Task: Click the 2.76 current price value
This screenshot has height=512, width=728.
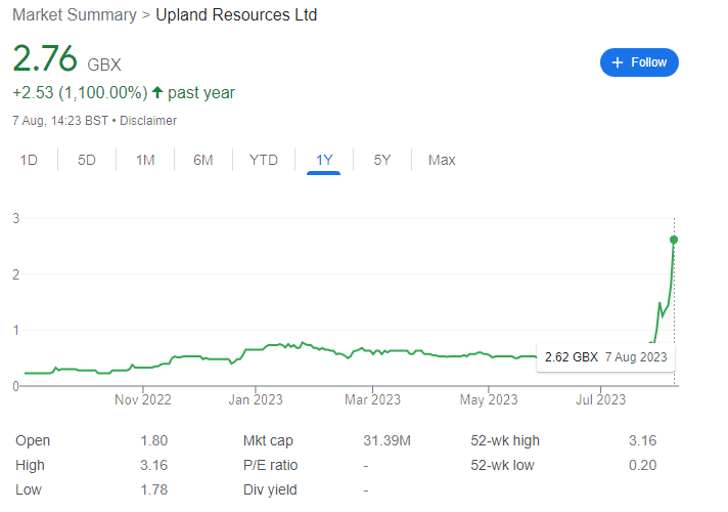Action: 45,58
